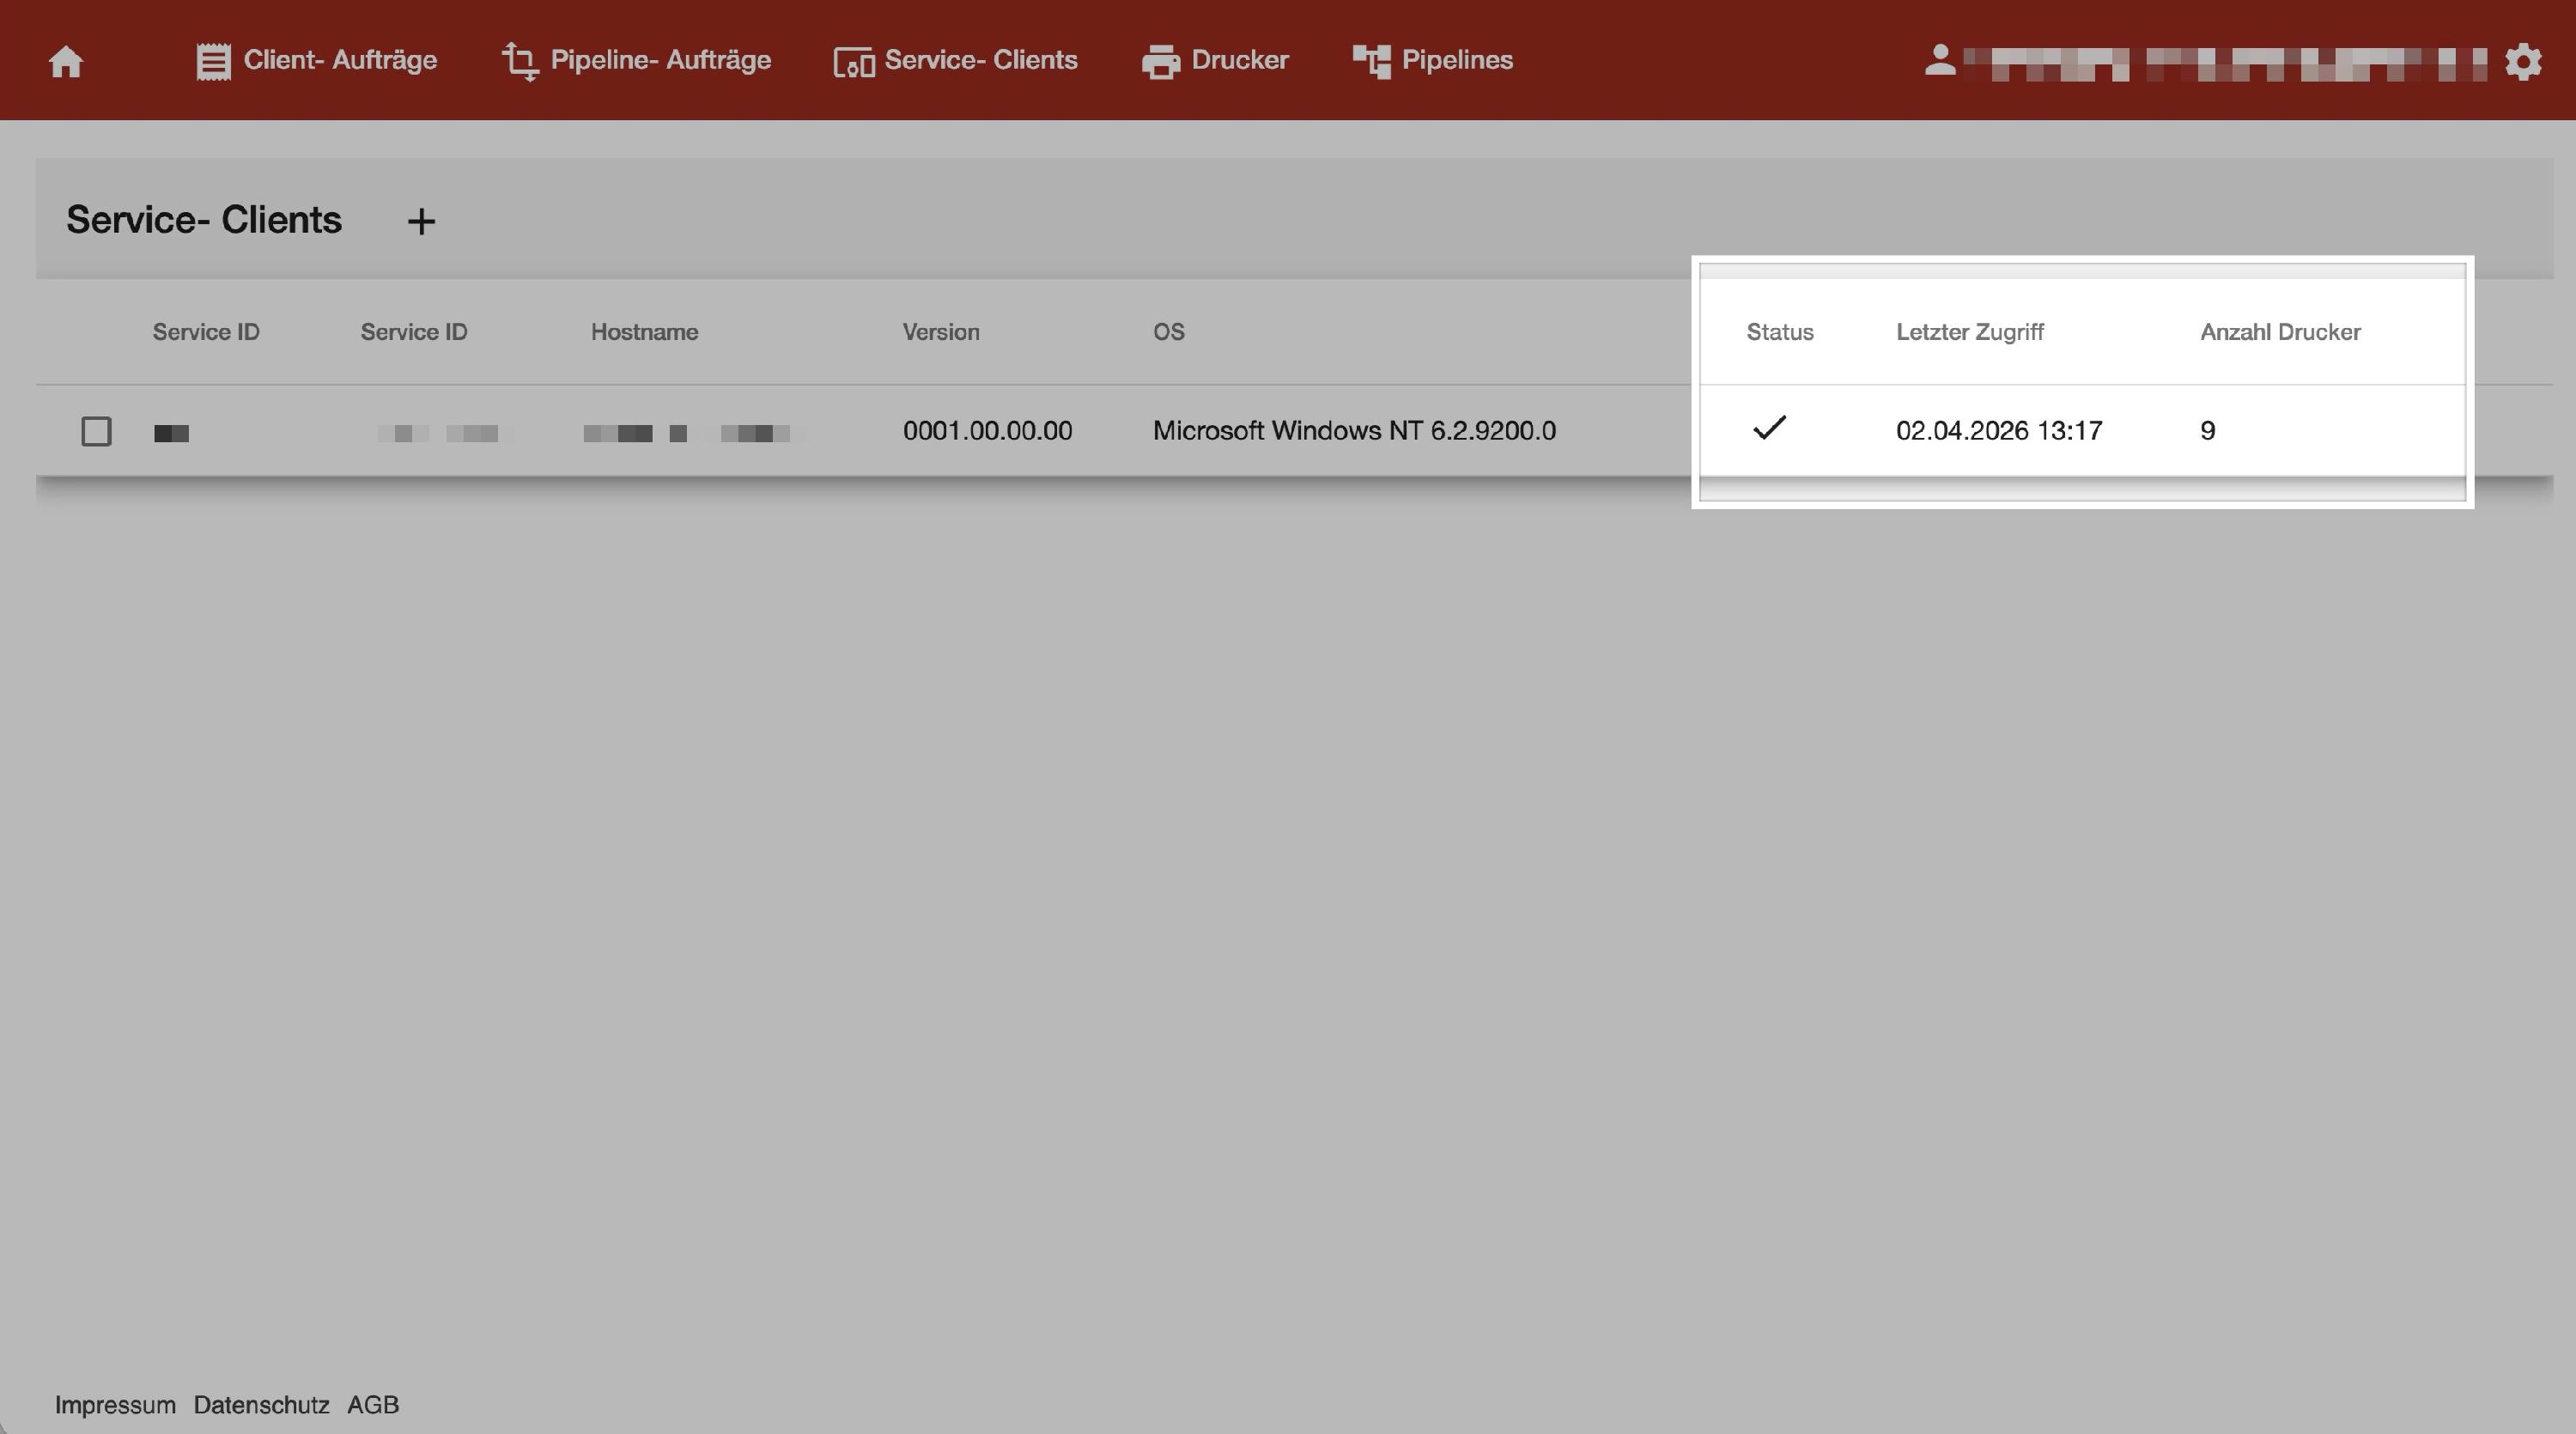2576x1434 pixels.
Task: Add a new service client with plus
Action: [421, 221]
